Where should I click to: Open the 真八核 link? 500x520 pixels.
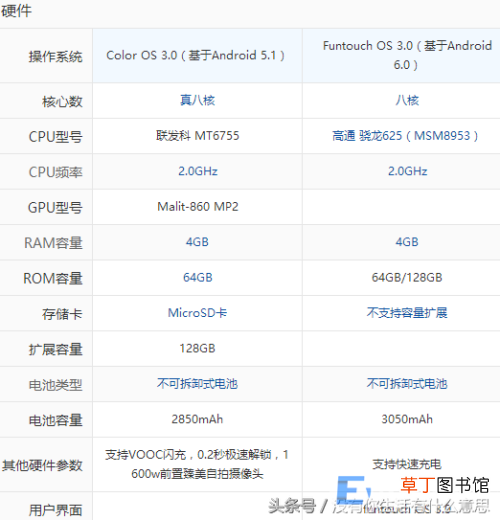pos(197,100)
